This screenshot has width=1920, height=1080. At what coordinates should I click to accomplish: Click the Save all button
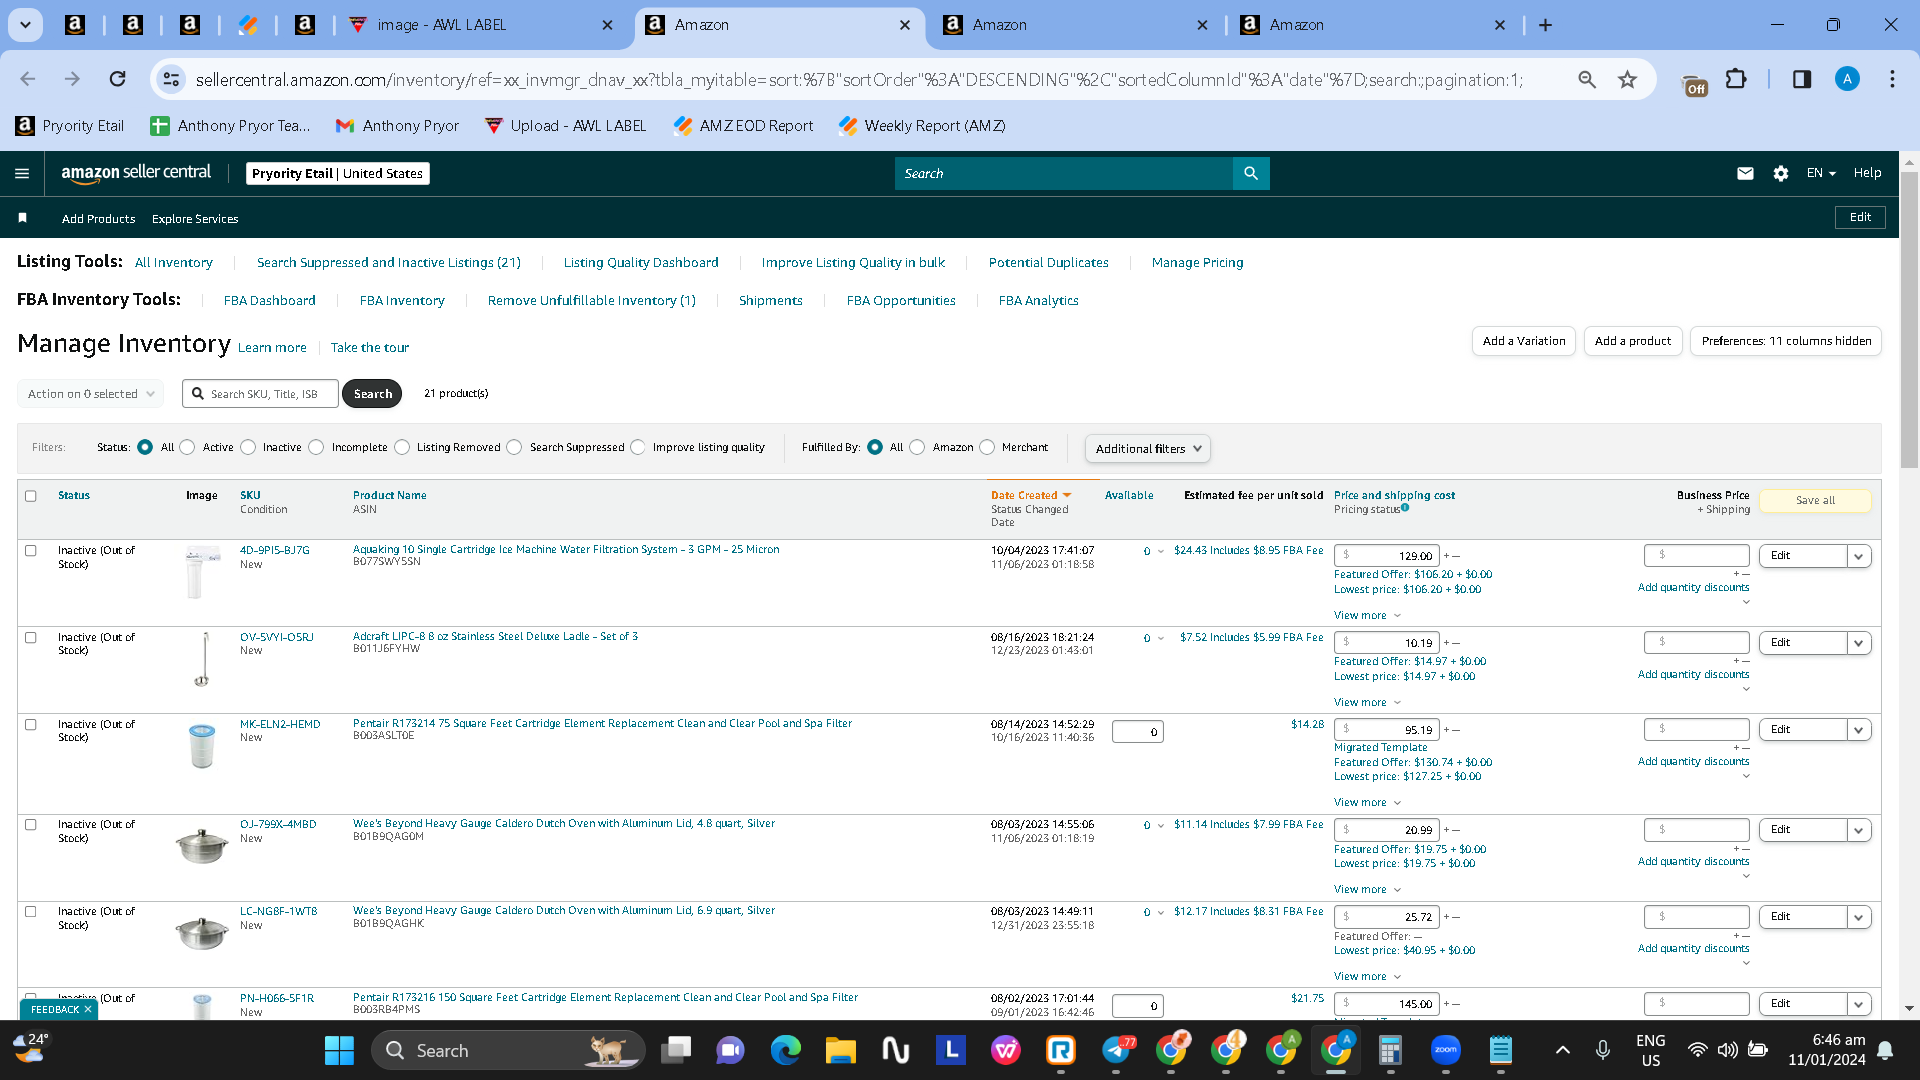(1815, 501)
